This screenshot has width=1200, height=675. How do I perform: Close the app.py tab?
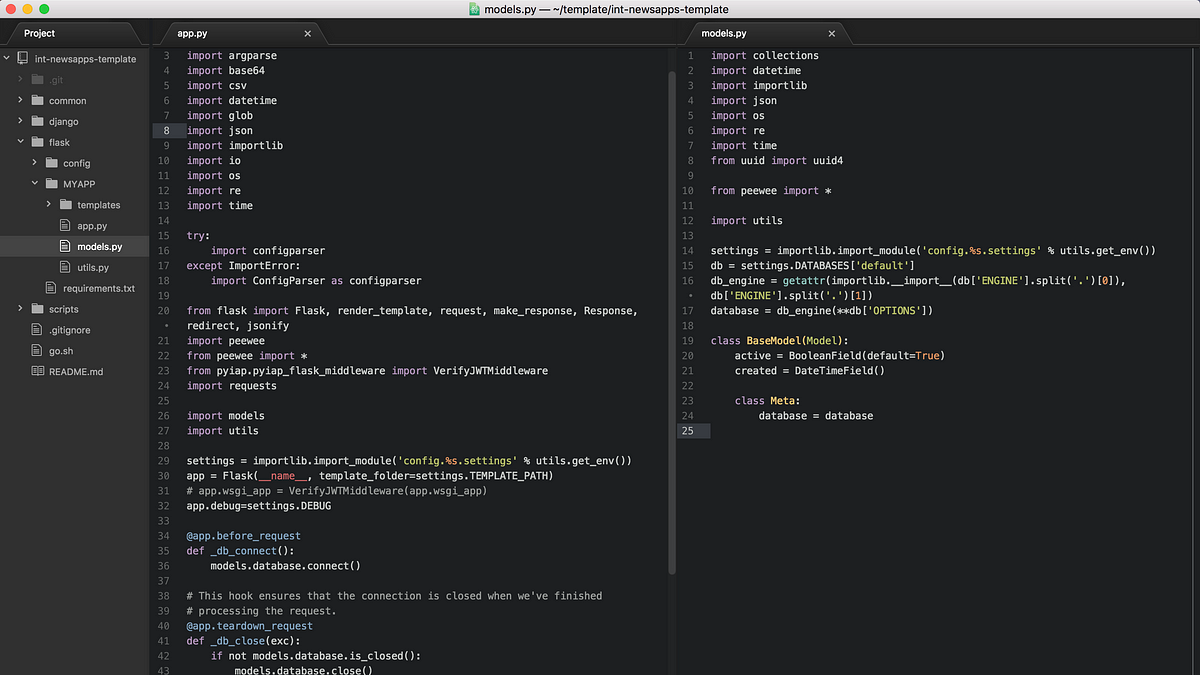coord(308,33)
